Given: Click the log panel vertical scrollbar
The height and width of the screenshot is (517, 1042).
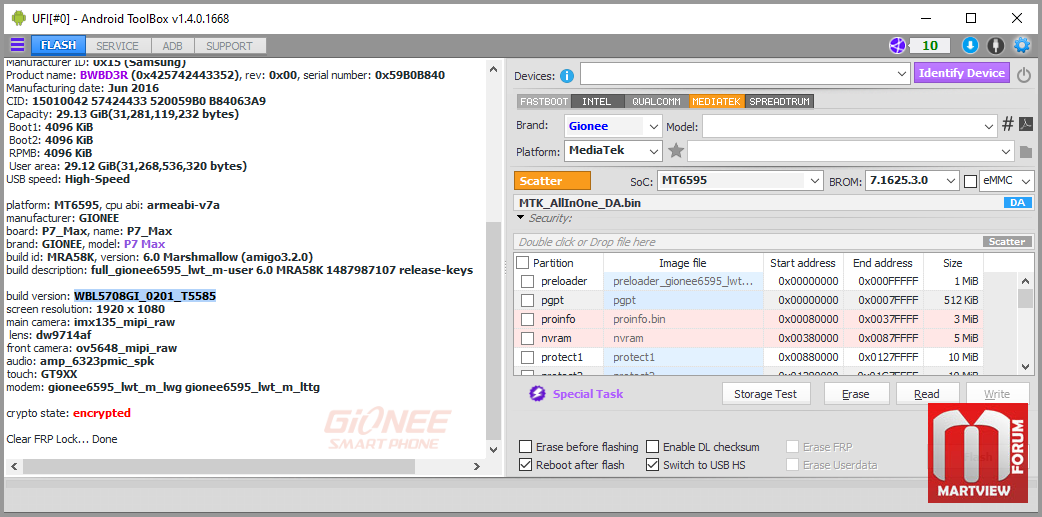Looking at the screenshot, I should (x=493, y=258).
